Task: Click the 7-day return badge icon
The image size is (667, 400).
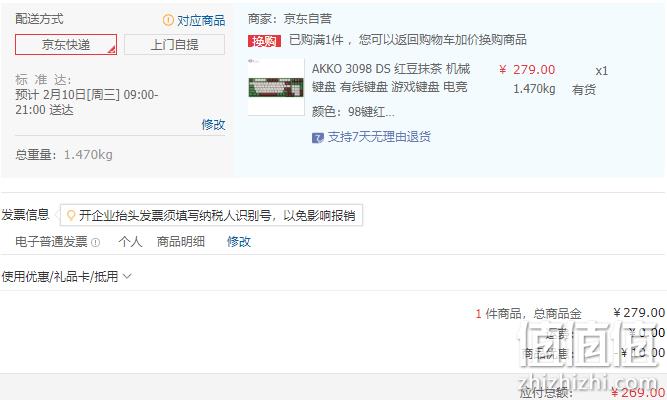Action: [317, 138]
